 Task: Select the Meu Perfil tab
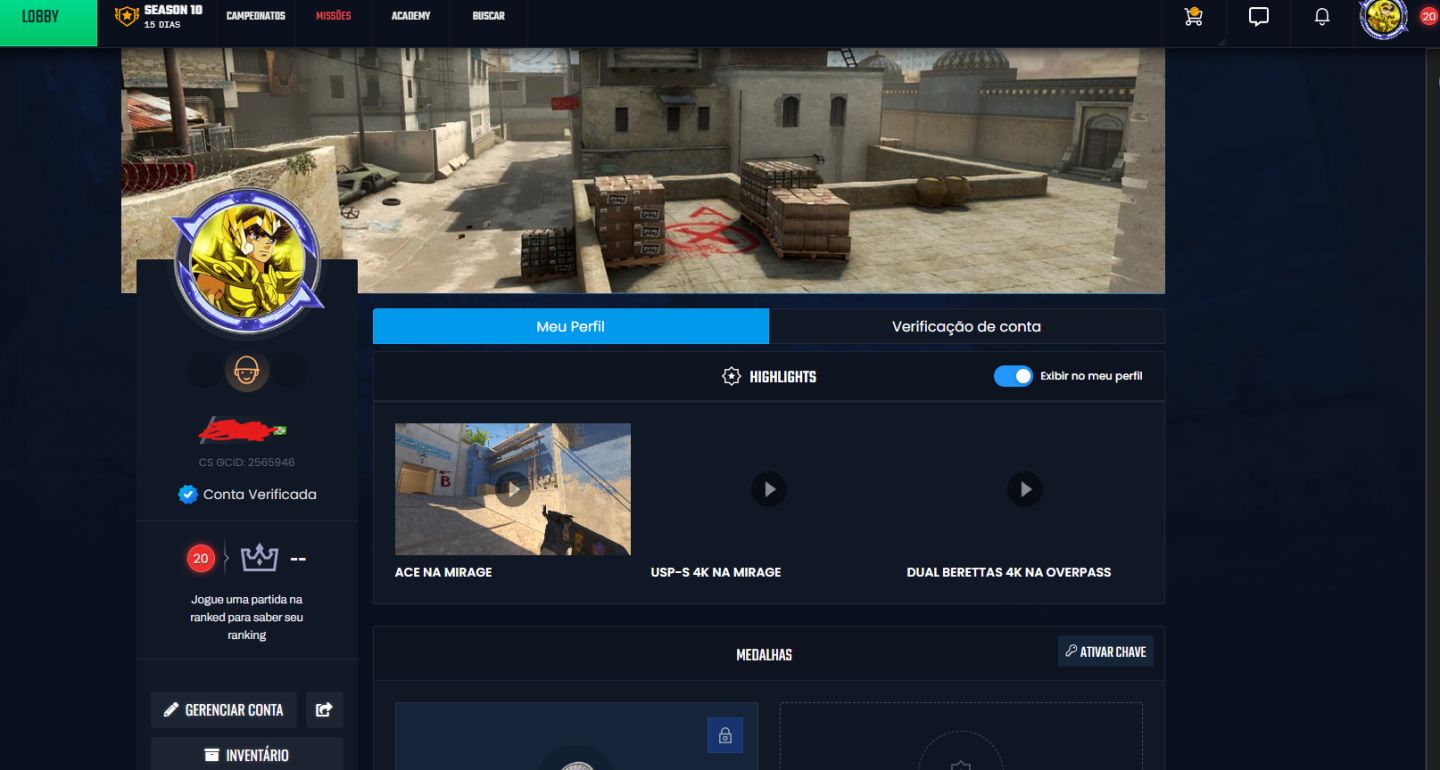pos(571,326)
